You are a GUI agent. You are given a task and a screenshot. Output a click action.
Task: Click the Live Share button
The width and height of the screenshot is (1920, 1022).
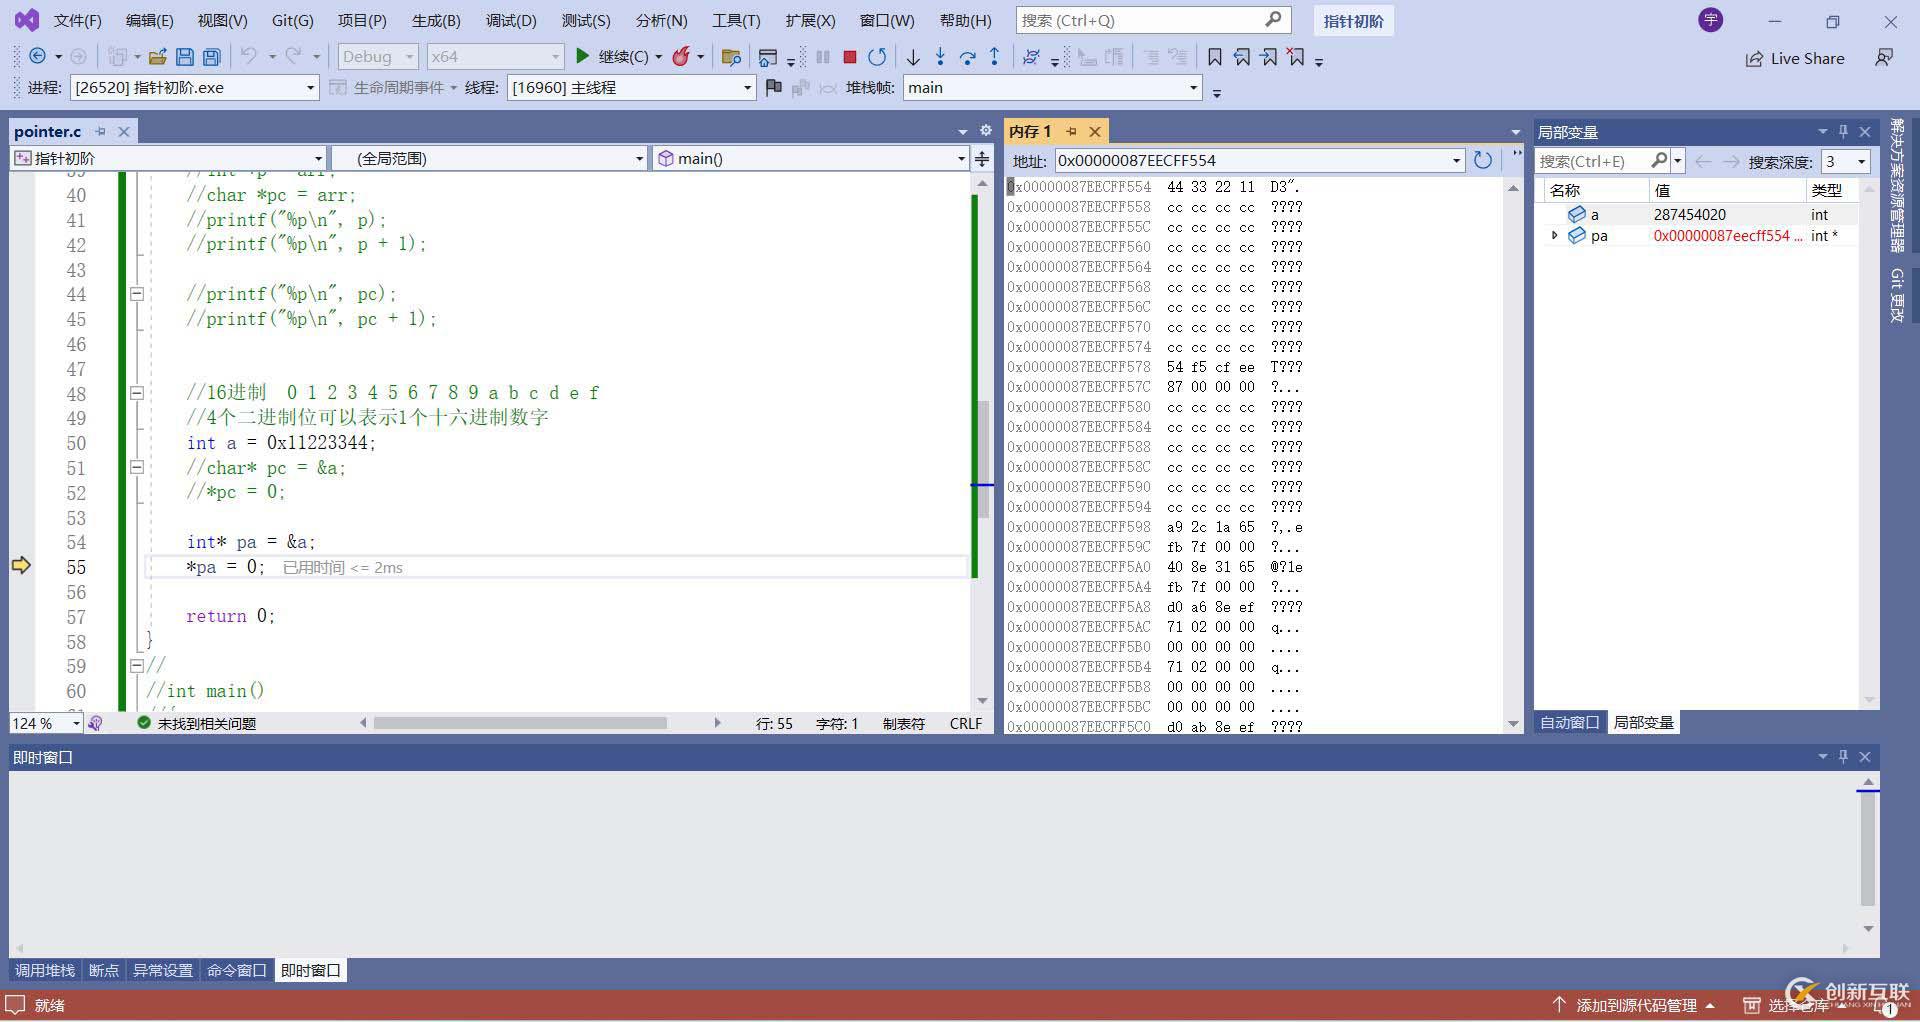(1795, 58)
